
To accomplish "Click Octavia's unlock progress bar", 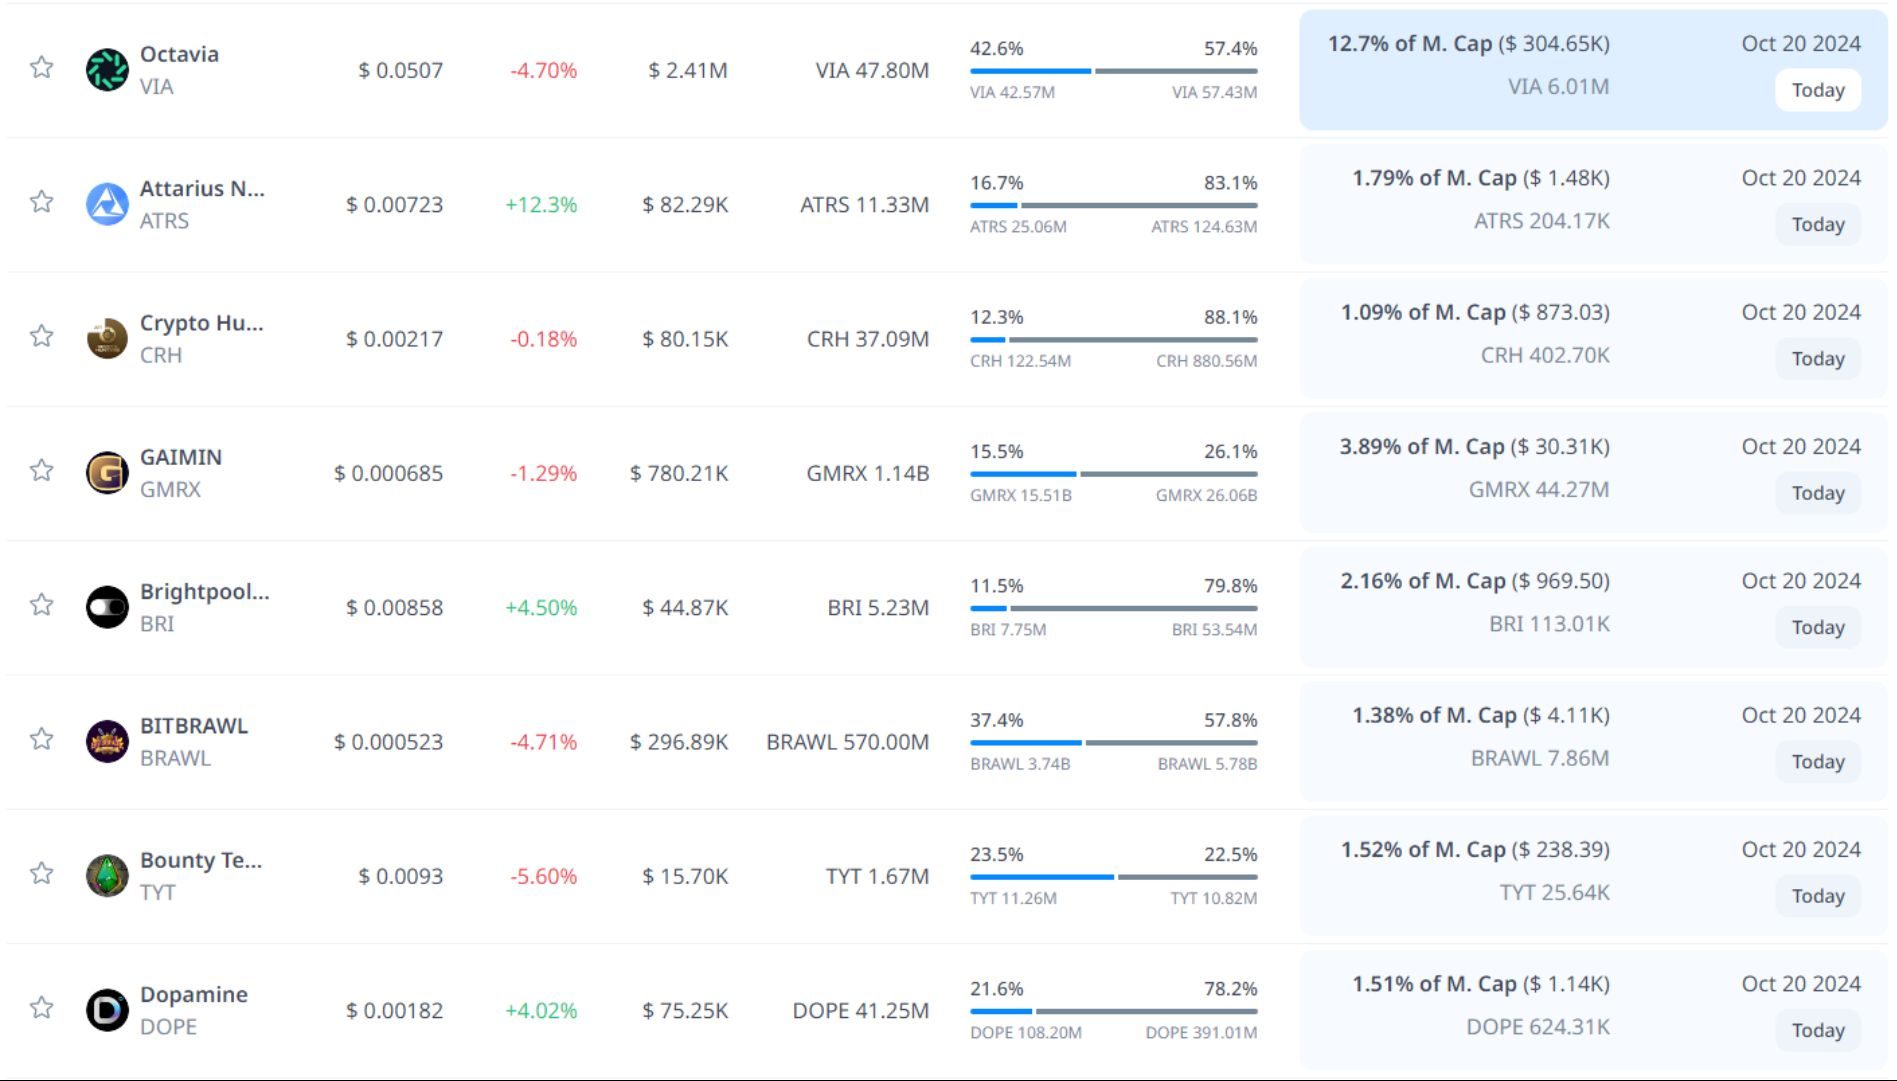I will coord(1113,71).
